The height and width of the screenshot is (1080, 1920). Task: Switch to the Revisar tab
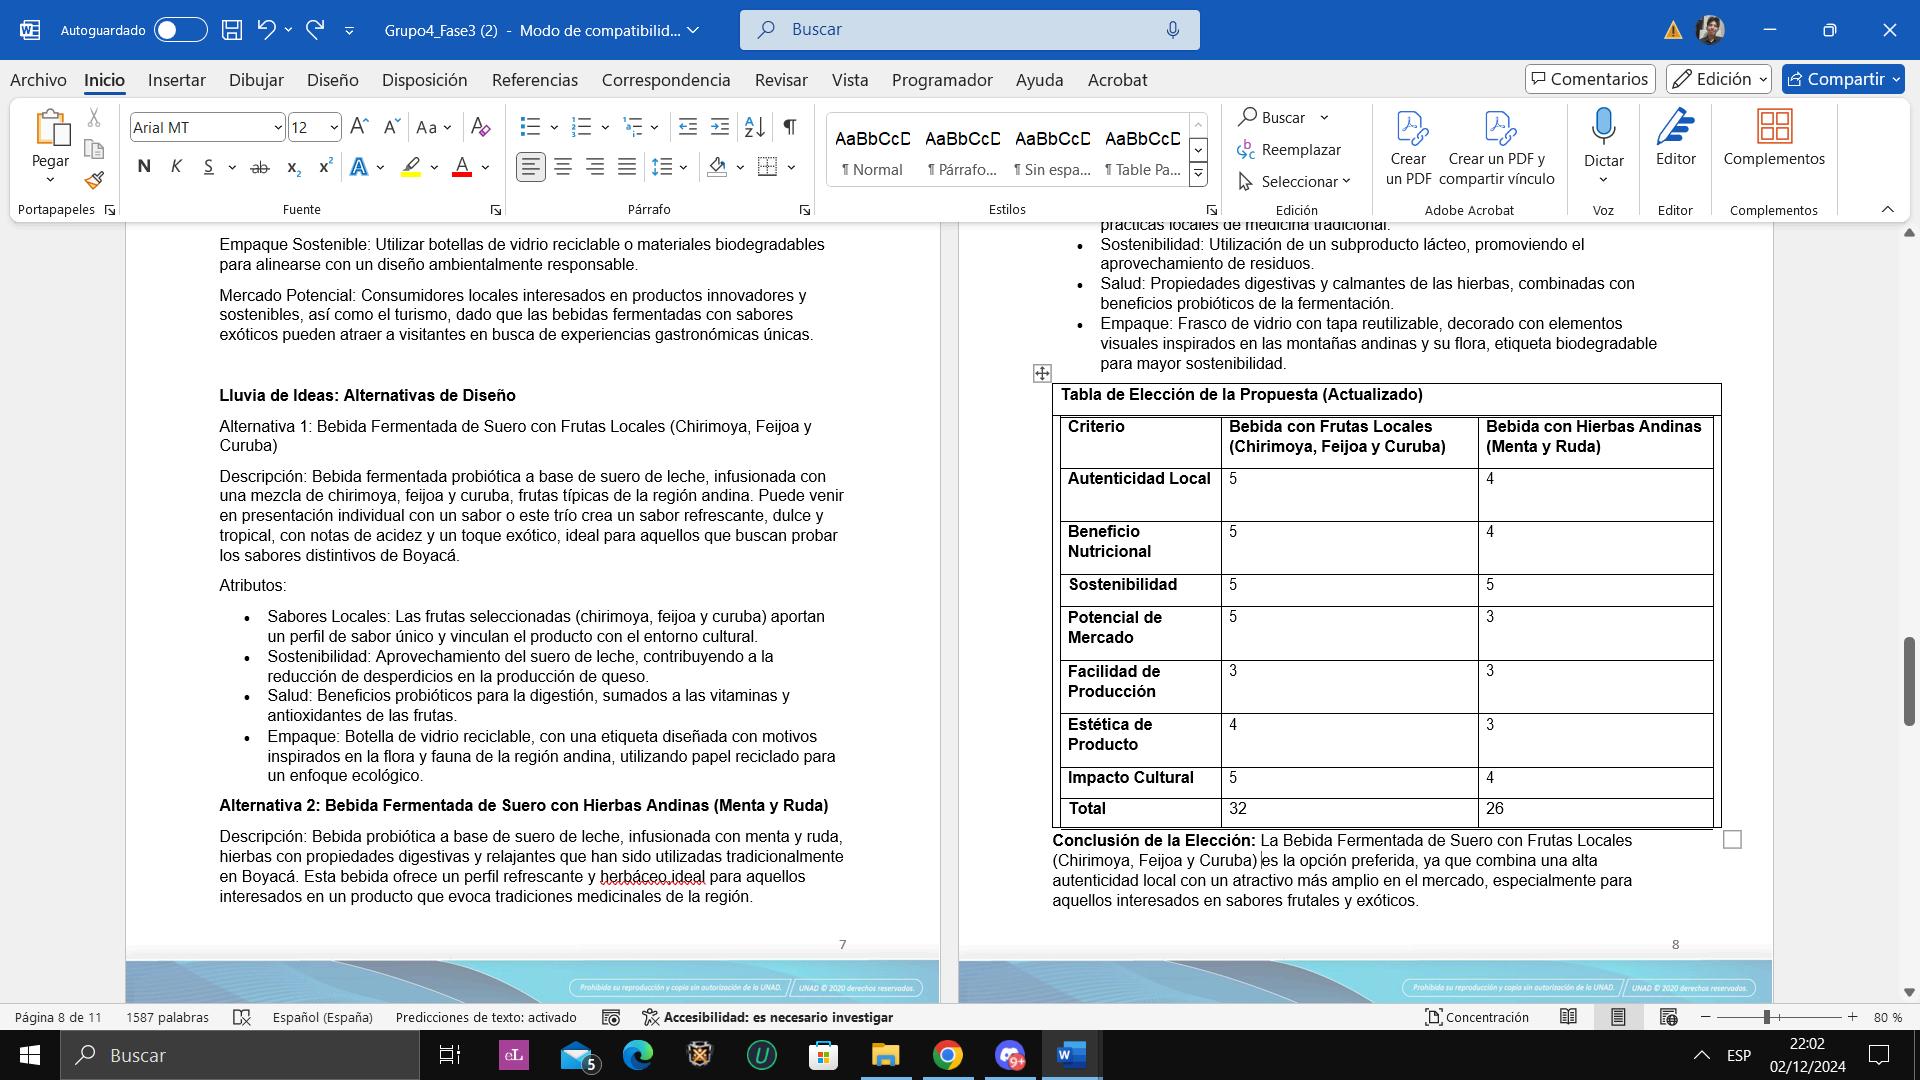click(x=781, y=80)
